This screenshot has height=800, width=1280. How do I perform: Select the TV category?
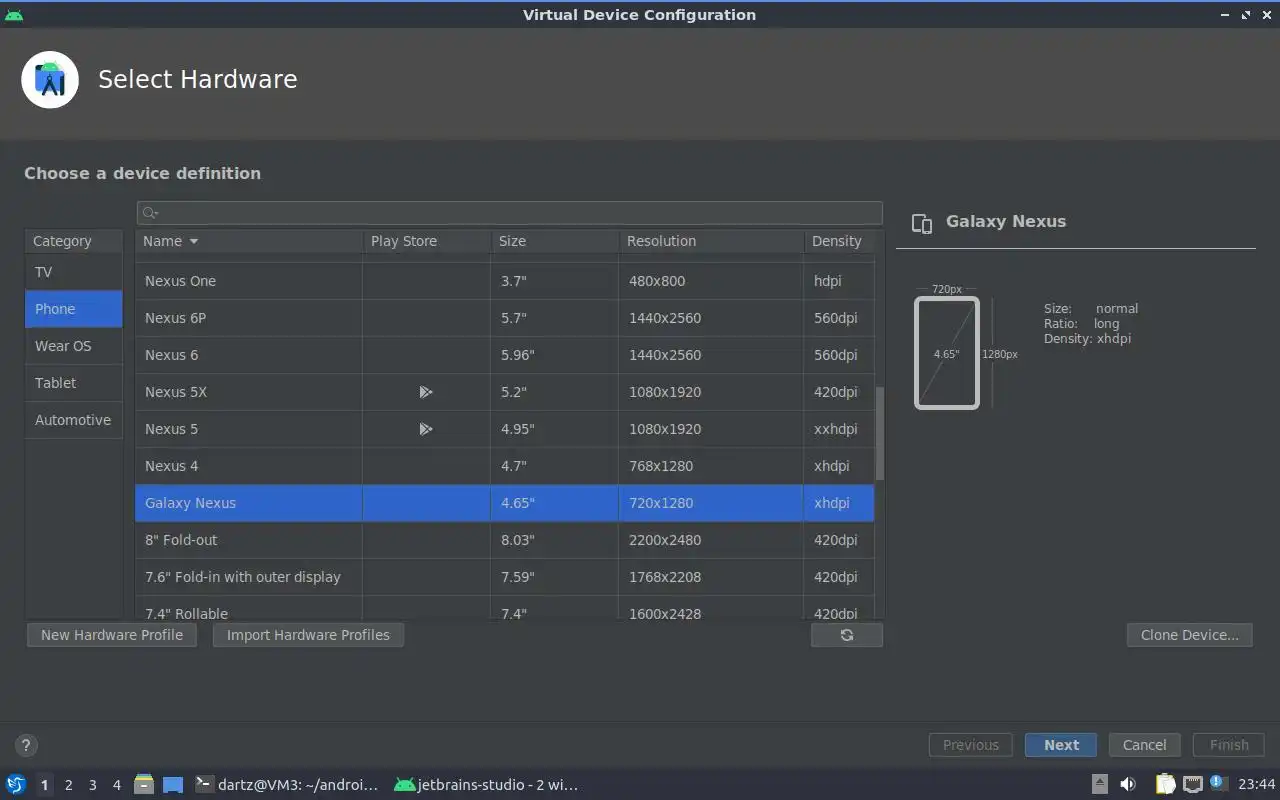point(74,272)
